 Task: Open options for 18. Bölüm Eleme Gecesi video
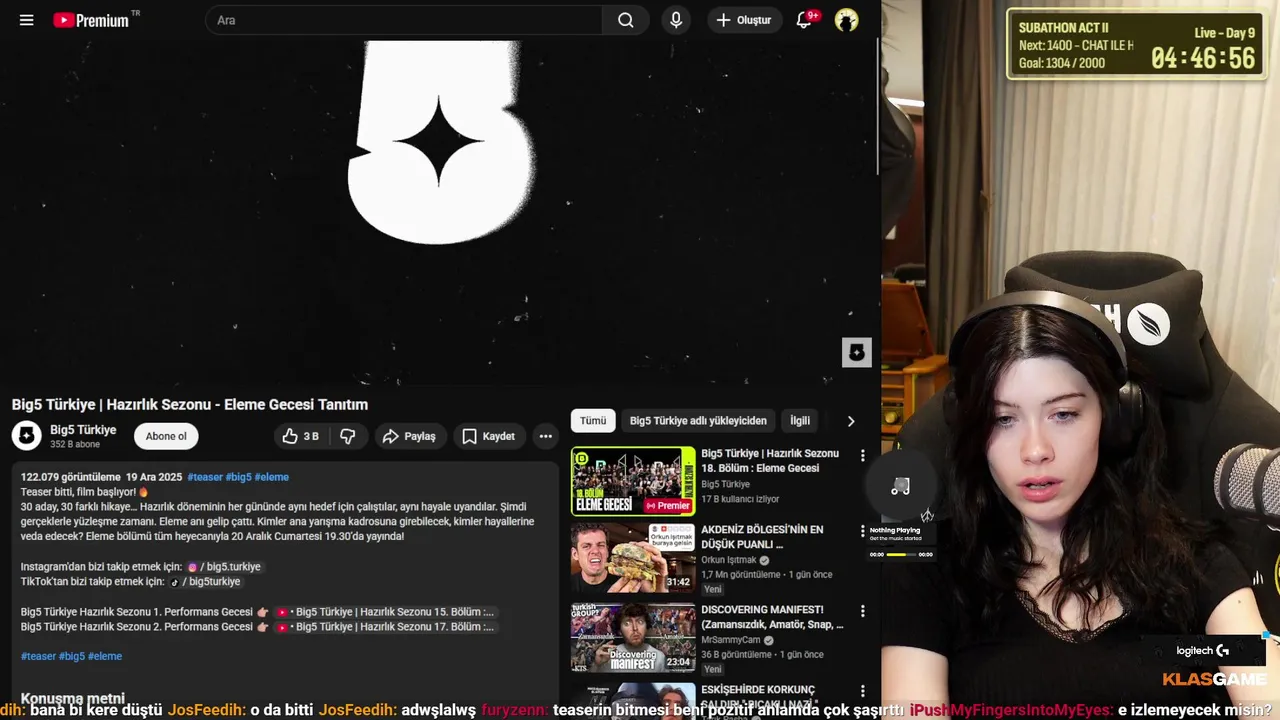pos(863,456)
